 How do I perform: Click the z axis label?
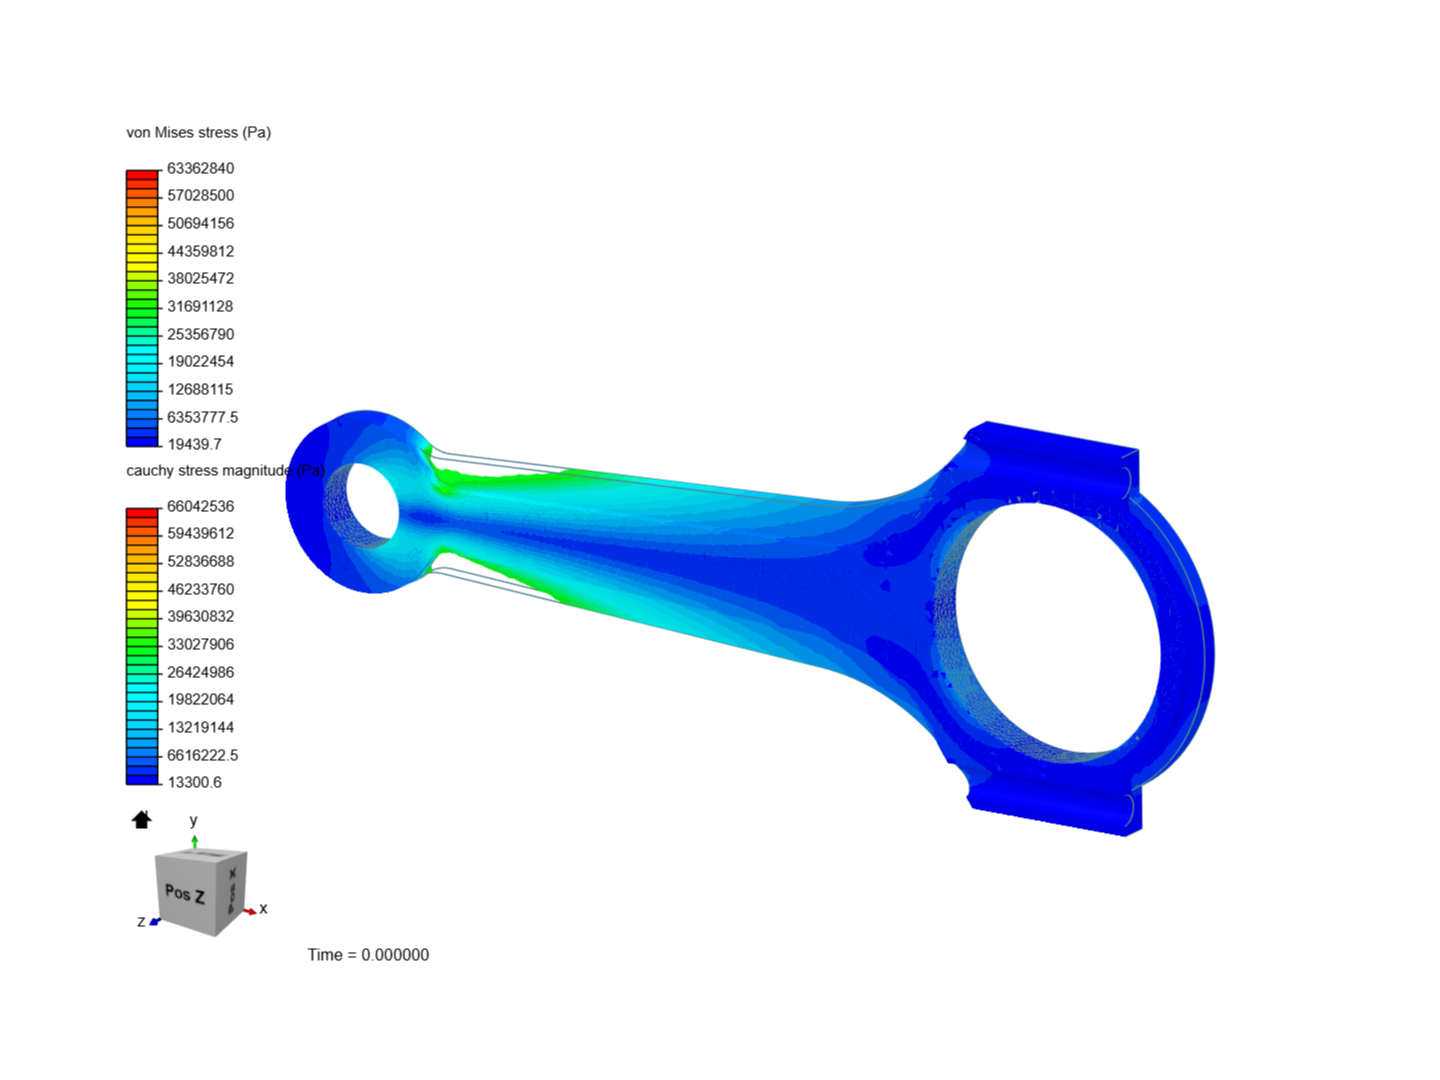[x=141, y=922]
